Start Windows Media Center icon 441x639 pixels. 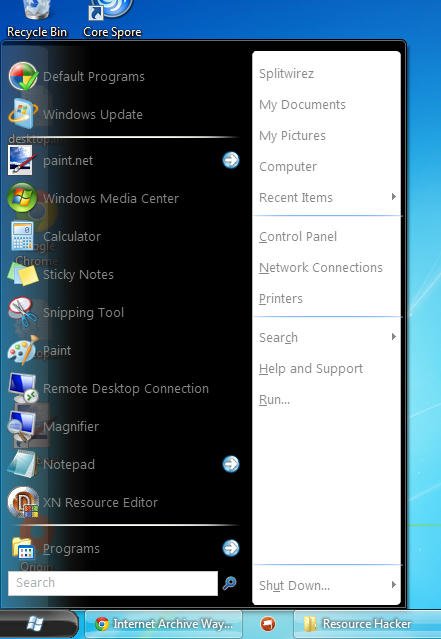22,198
